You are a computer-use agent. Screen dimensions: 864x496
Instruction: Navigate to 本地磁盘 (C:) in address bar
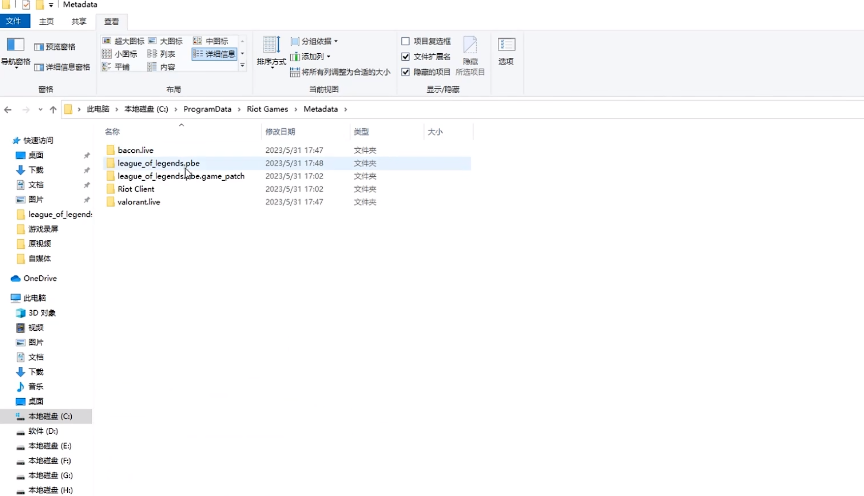click(146, 109)
